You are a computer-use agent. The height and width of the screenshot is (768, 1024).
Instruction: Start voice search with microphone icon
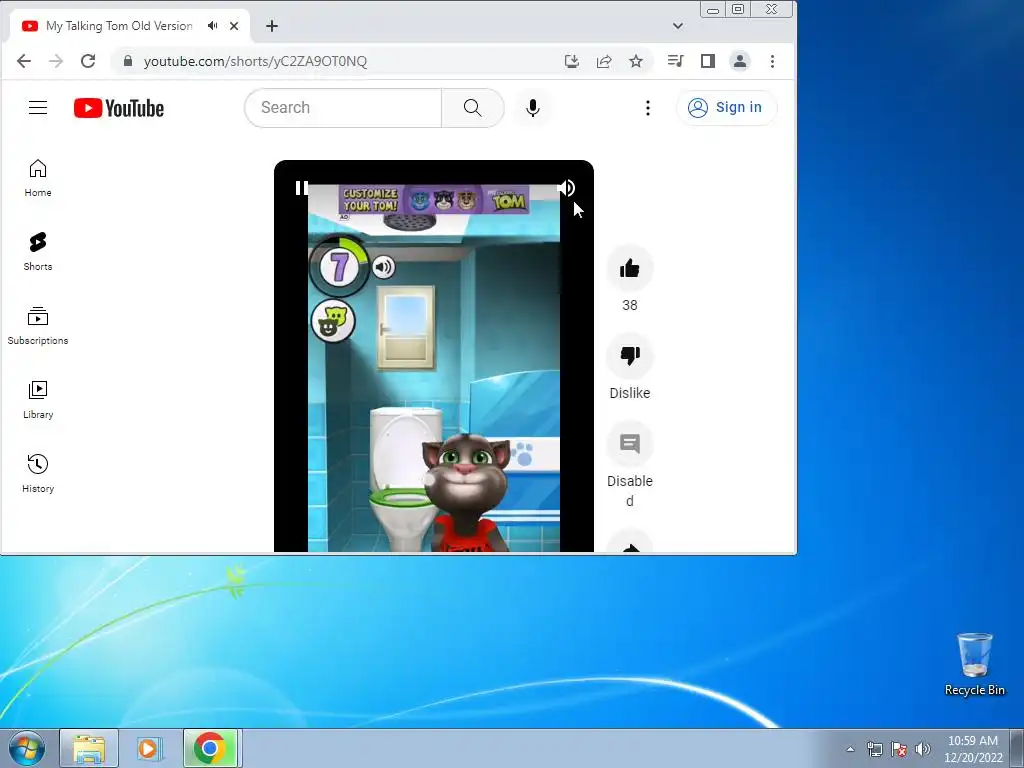tap(533, 108)
